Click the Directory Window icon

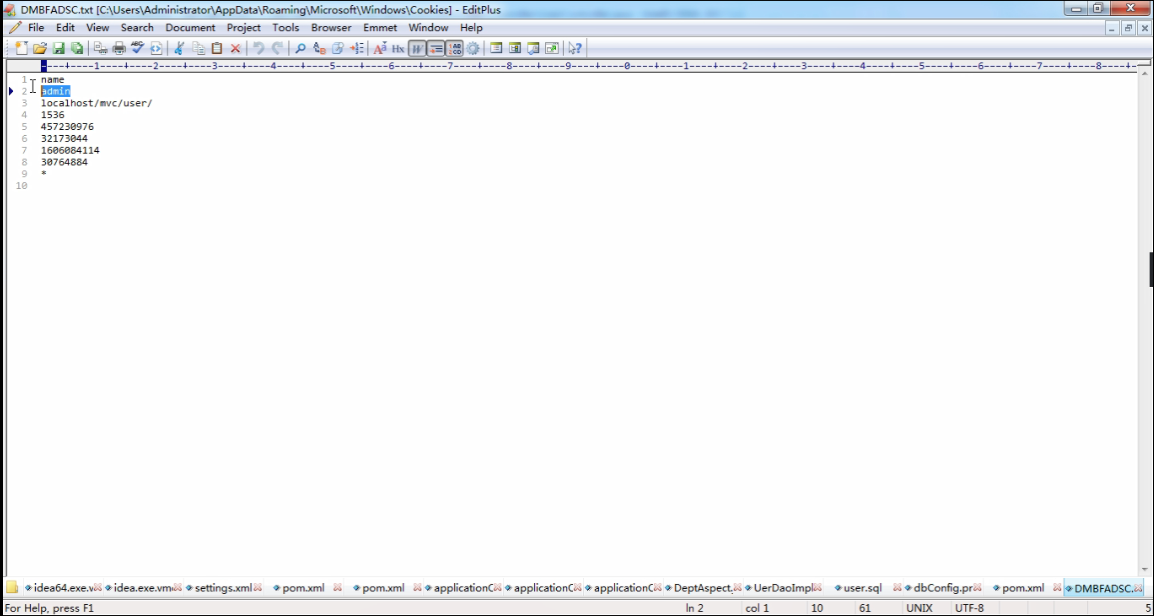[496, 49]
